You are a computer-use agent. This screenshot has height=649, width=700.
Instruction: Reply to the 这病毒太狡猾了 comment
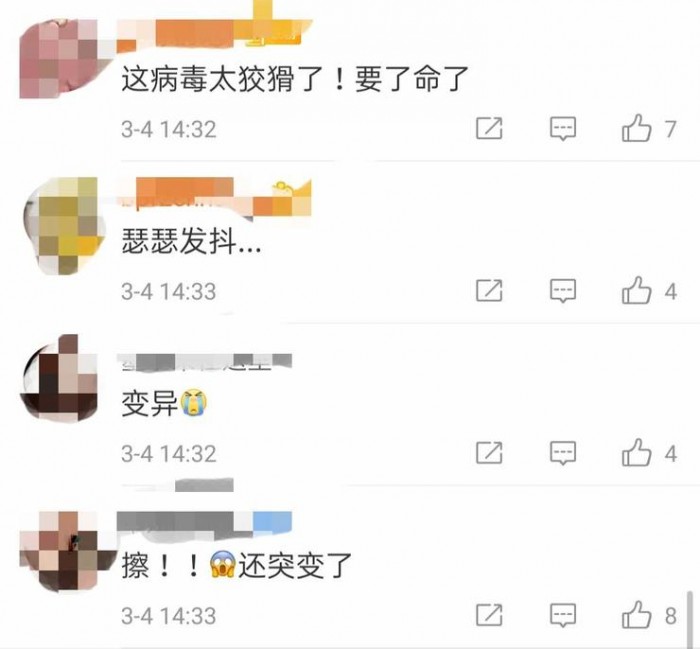562,129
